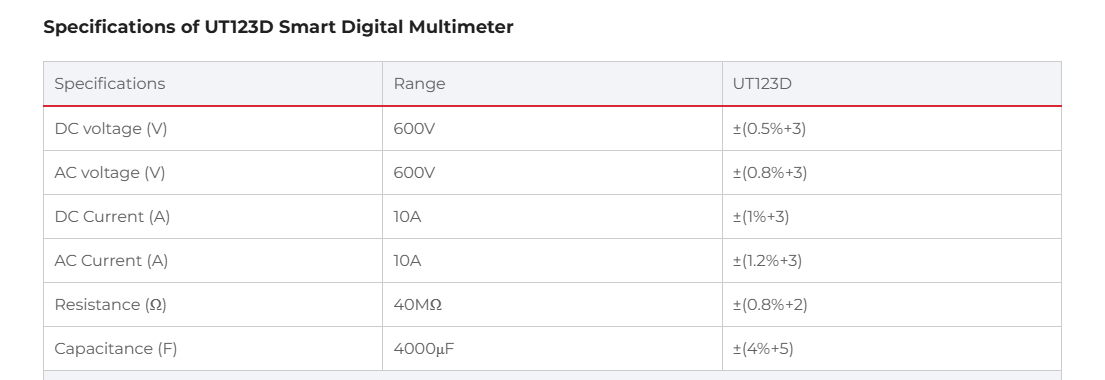Click the ±(4%+5) accuracy value
The image size is (1105, 380).
[x=763, y=348]
